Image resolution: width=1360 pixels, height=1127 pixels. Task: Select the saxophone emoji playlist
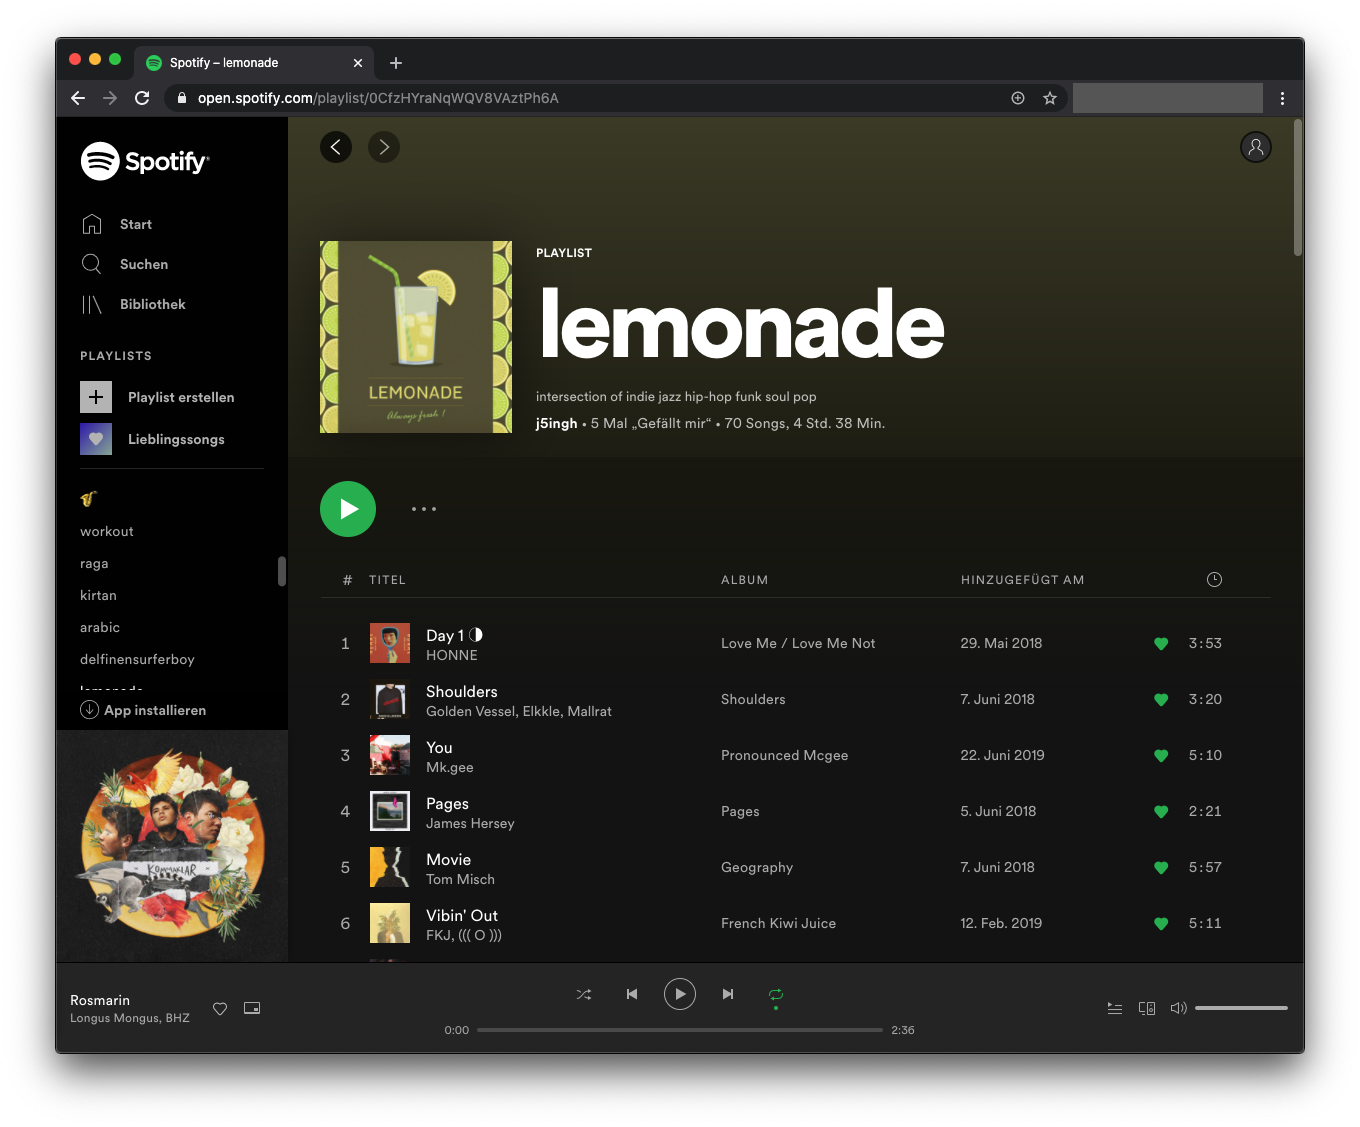click(89, 498)
